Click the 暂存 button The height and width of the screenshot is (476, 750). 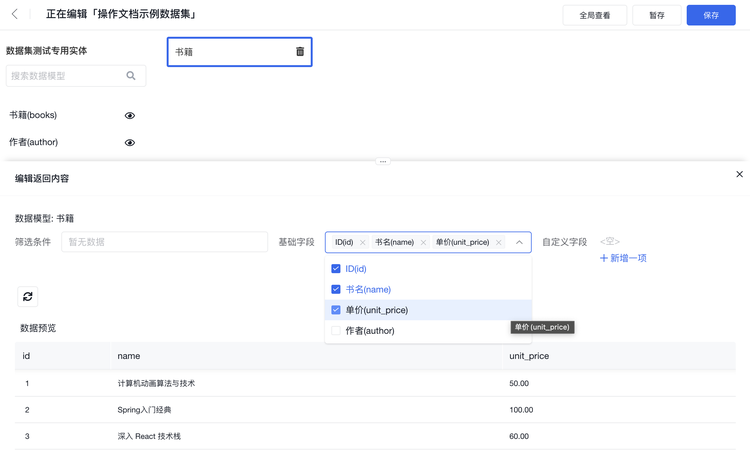657,15
